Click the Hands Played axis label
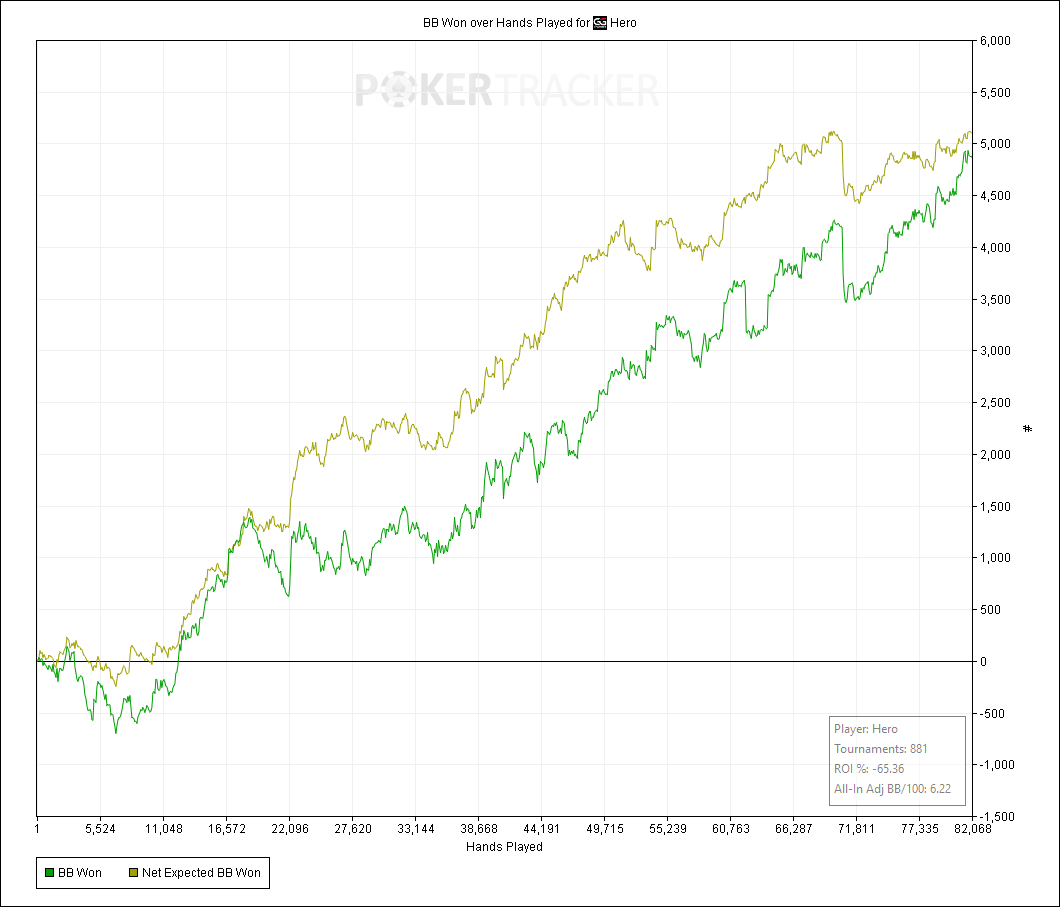Screen dimensions: 1060x907 click(504, 846)
